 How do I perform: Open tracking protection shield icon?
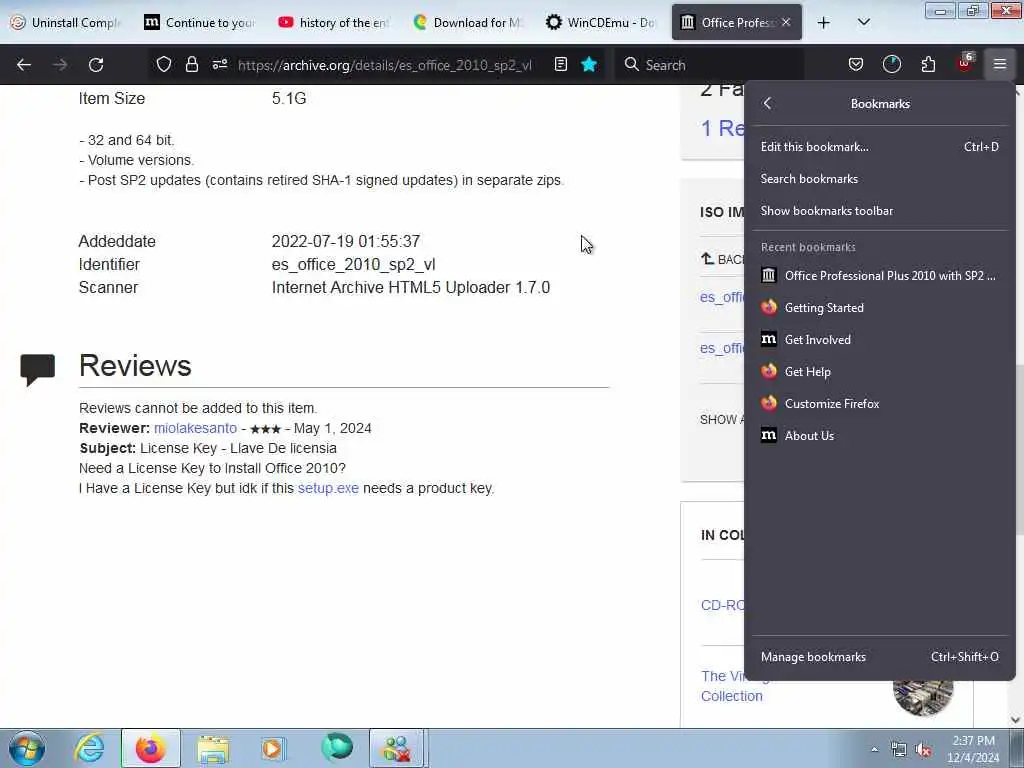tap(164, 64)
